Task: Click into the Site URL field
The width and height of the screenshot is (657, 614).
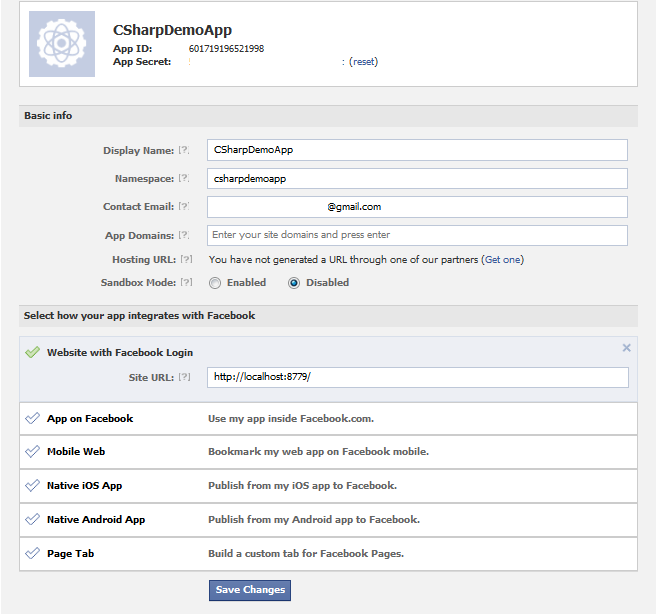Action: tap(418, 377)
